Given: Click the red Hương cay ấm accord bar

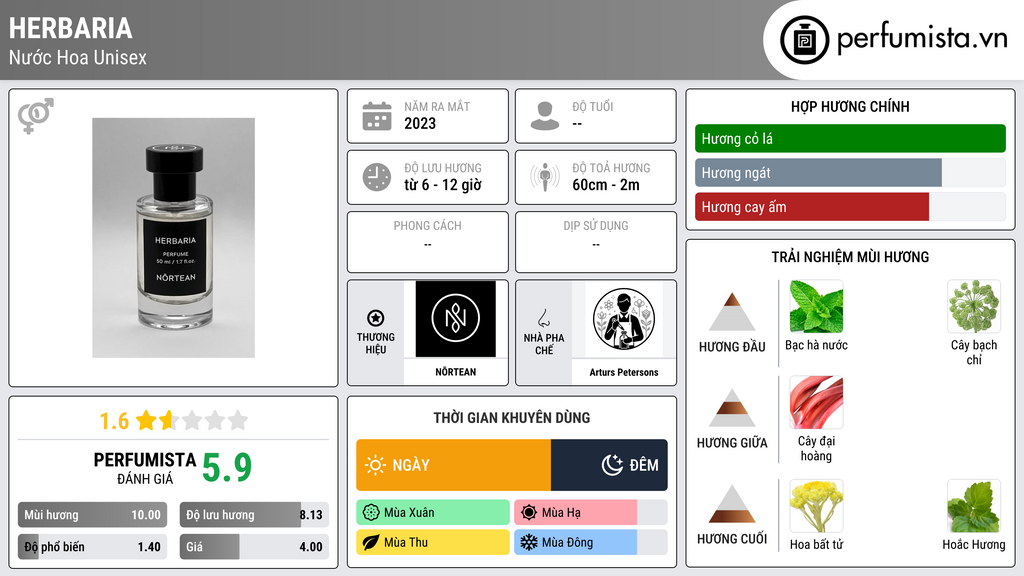Looking at the screenshot, I should pyautogui.click(x=850, y=207).
